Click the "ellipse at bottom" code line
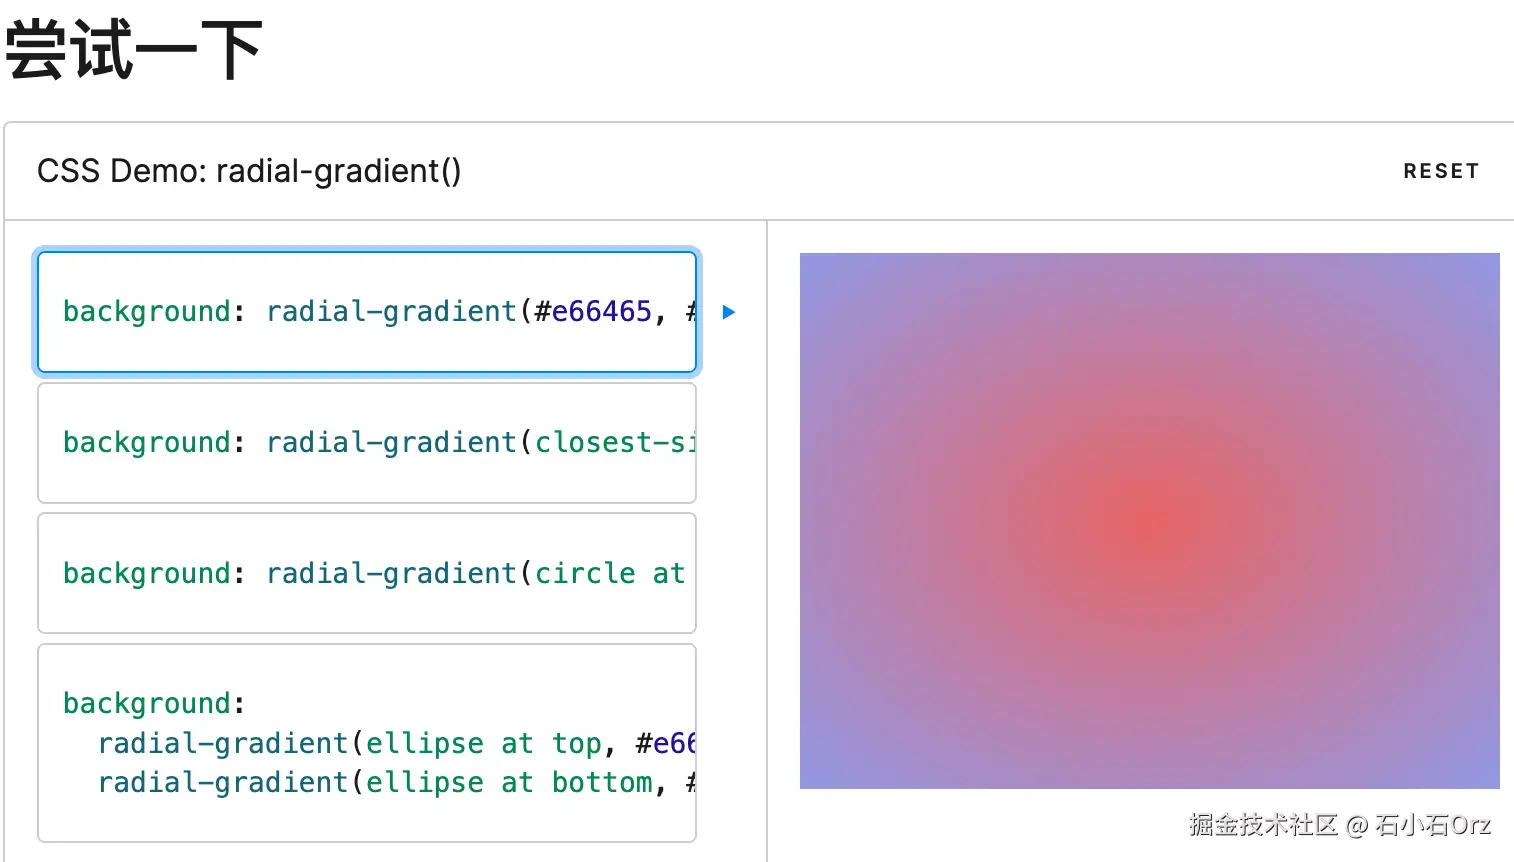 click(395, 782)
